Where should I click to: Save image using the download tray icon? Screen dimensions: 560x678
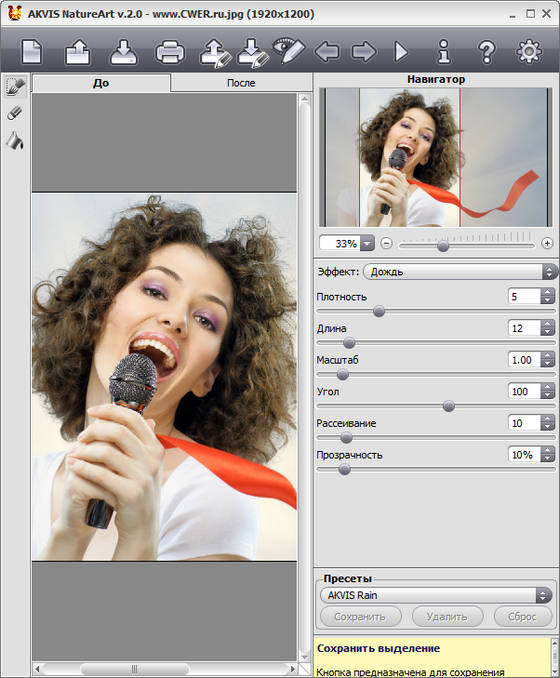pos(124,52)
